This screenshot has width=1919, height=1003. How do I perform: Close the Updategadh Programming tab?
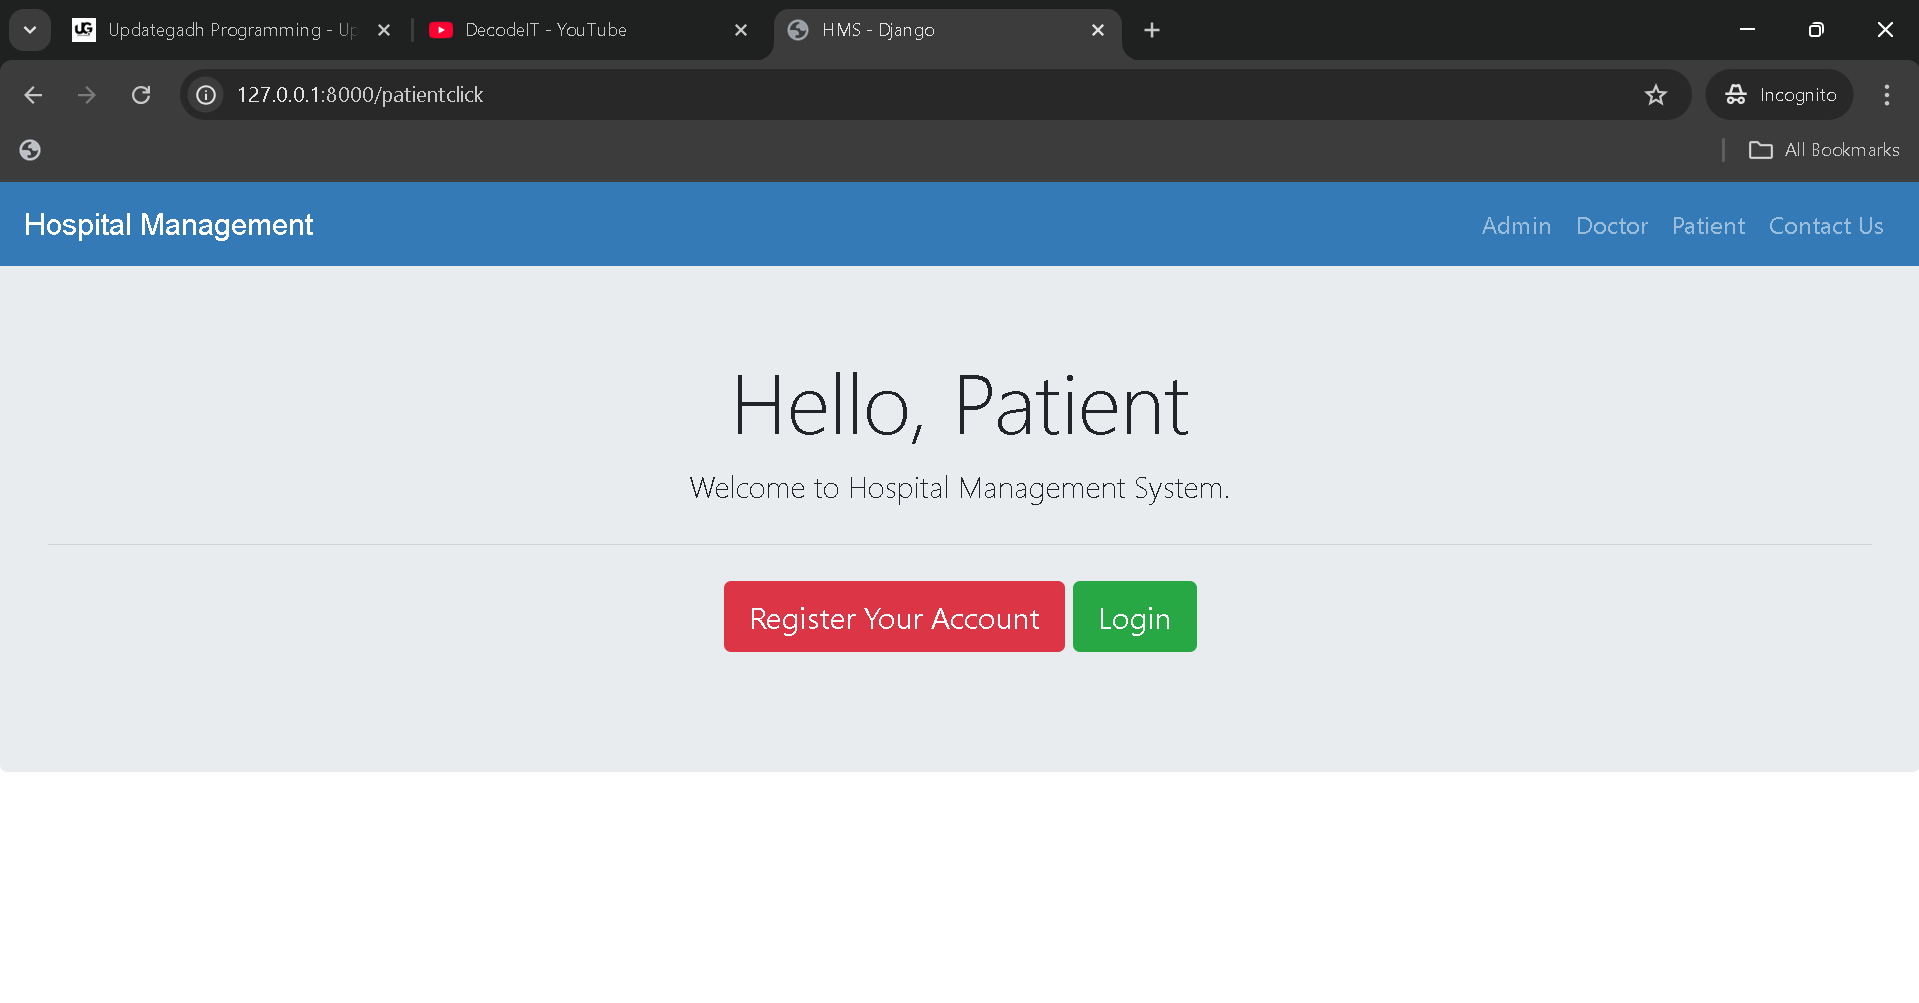[x=384, y=30]
